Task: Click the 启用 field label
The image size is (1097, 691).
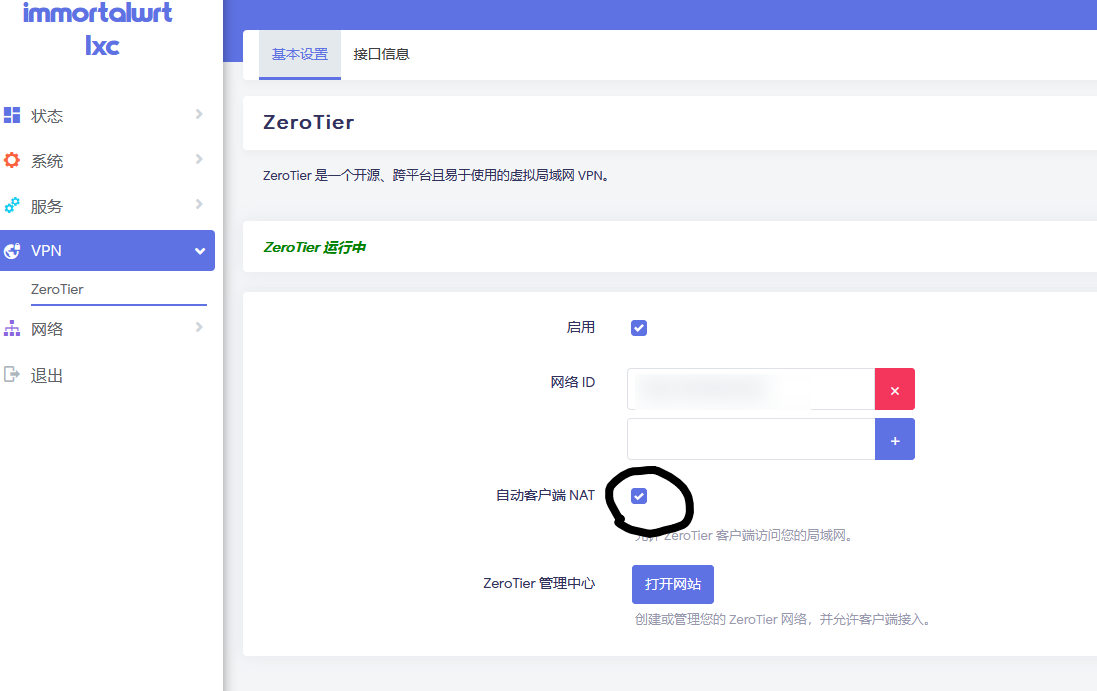Action: click(x=581, y=327)
